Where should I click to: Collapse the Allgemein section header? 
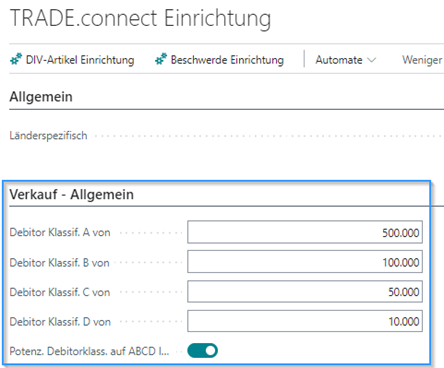[x=41, y=97]
